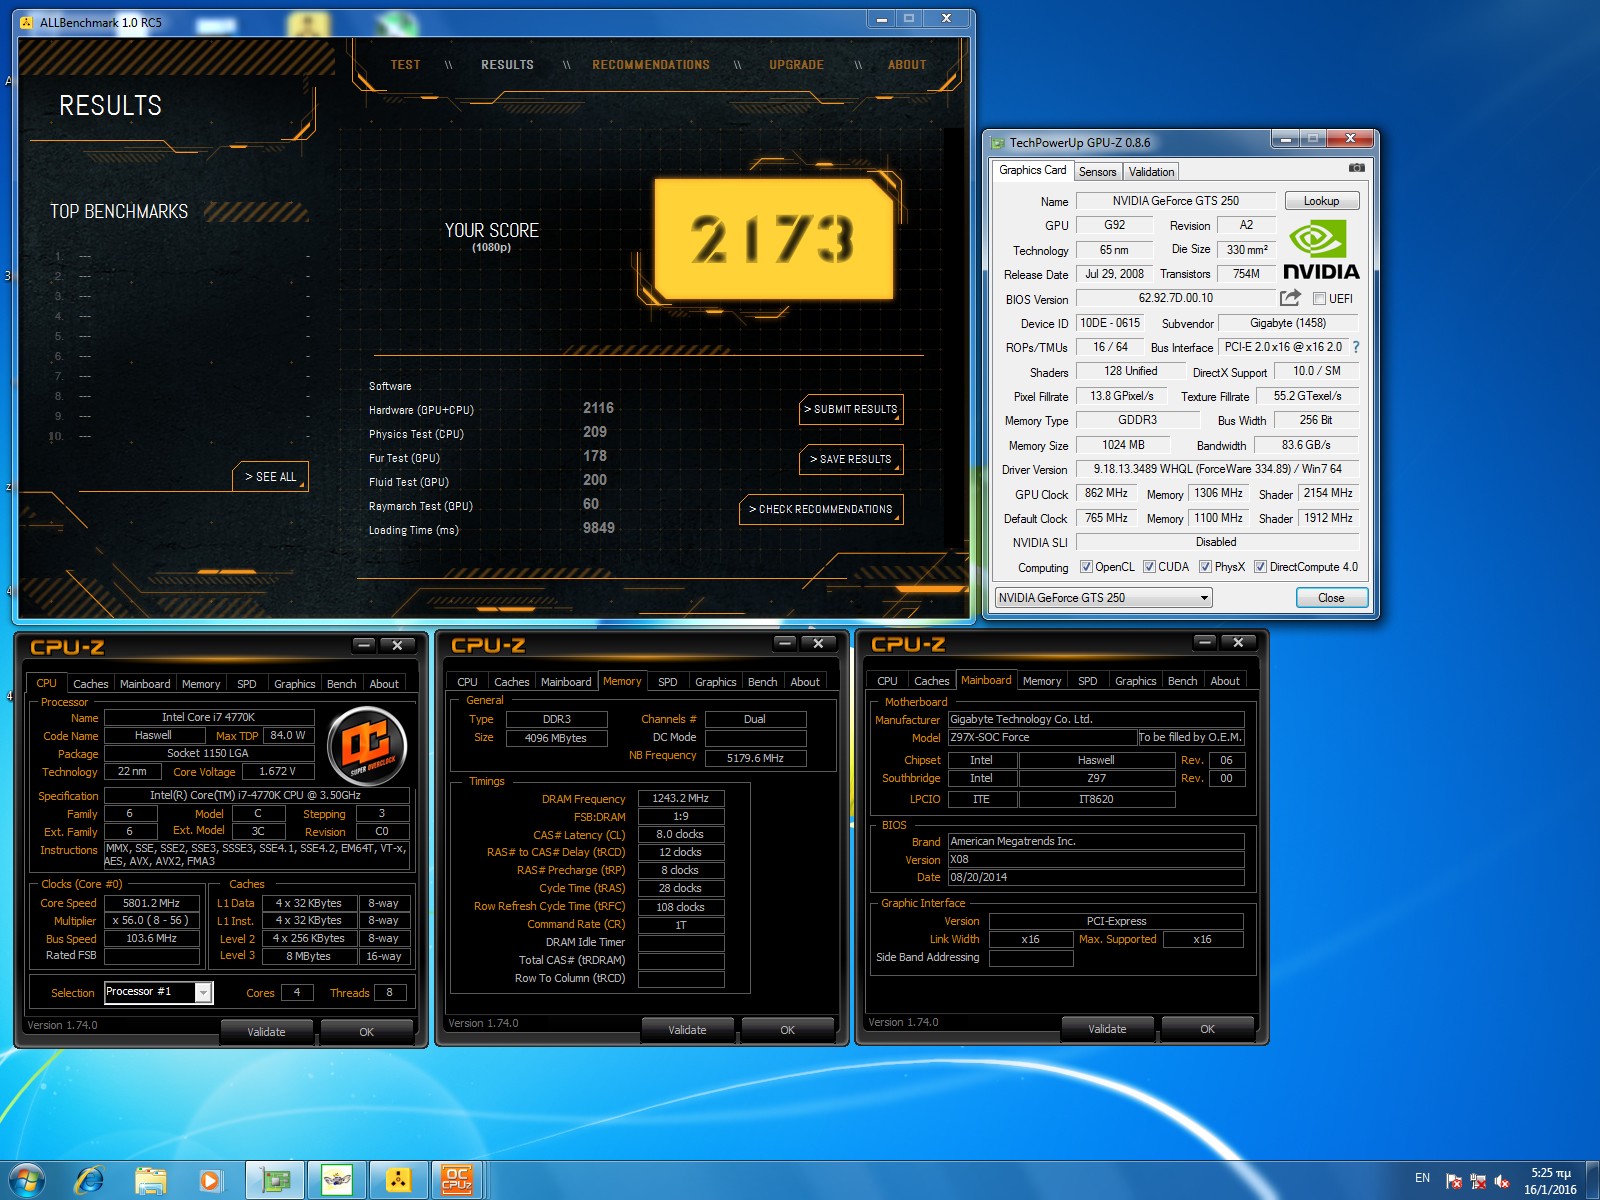
Task: Click the CHECK RECOMMENDATIONS button
Action: pos(821,509)
